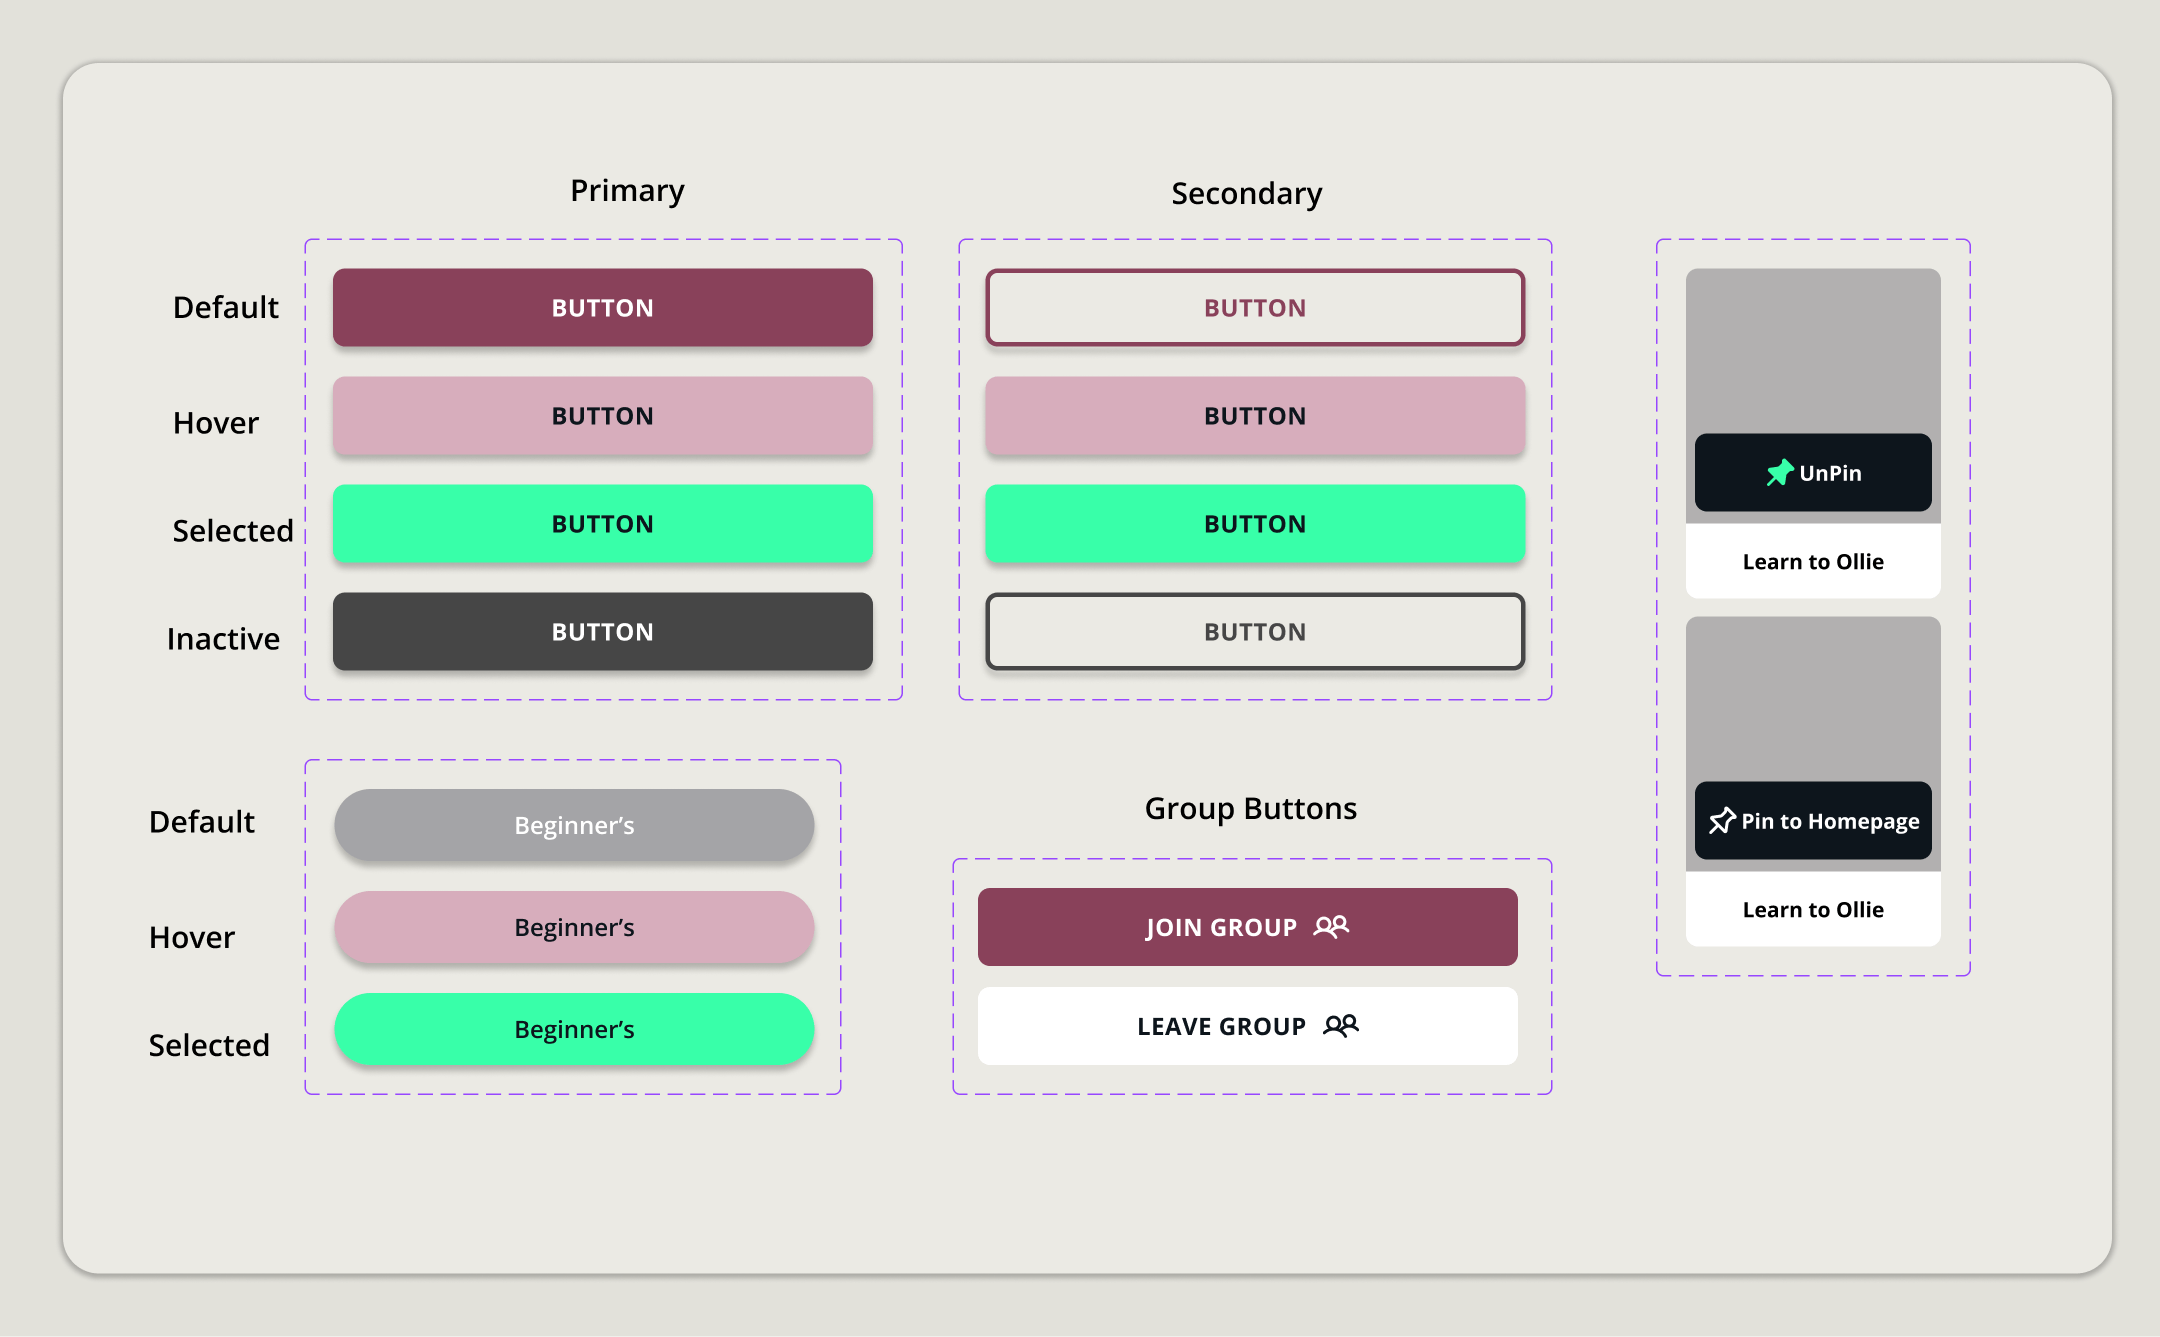Toggle the pink hover Beginner's pill
Image resolution: width=2160 pixels, height=1337 pixels.
click(x=574, y=927)
